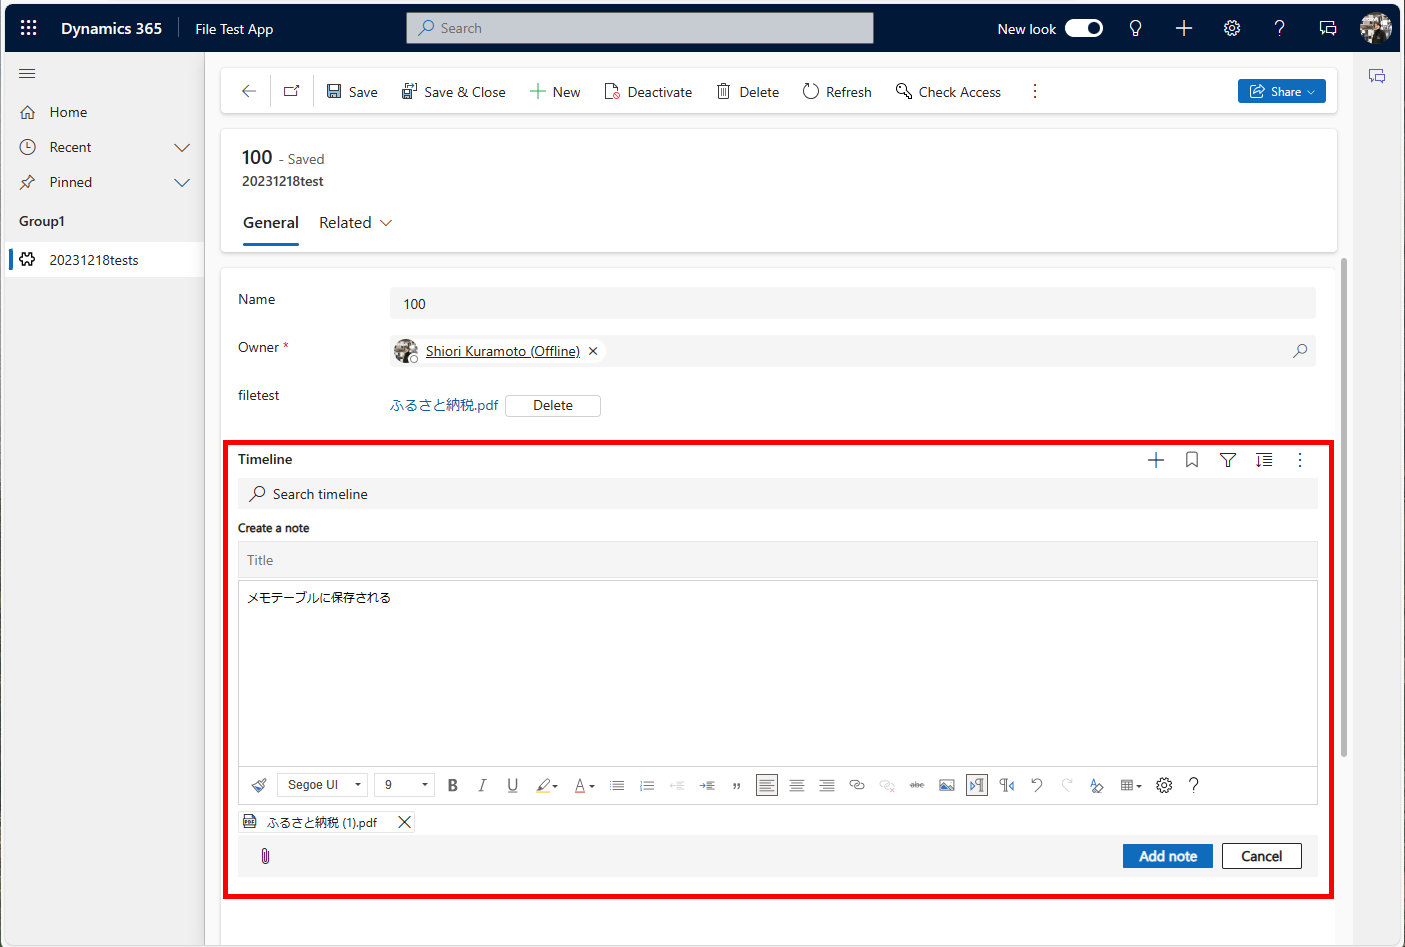Select the General tab
This screenshot has height=947, width=1405.
[271, 223]
